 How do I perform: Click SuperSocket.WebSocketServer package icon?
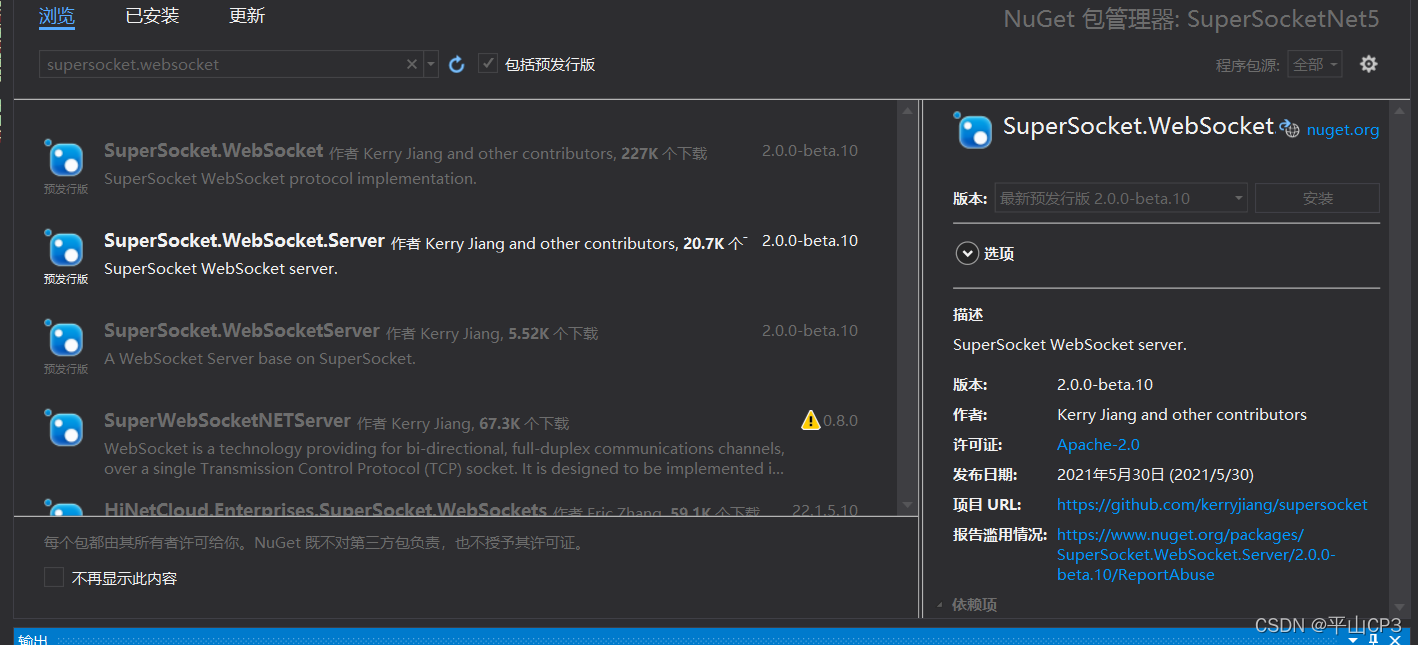pos(66,338)
